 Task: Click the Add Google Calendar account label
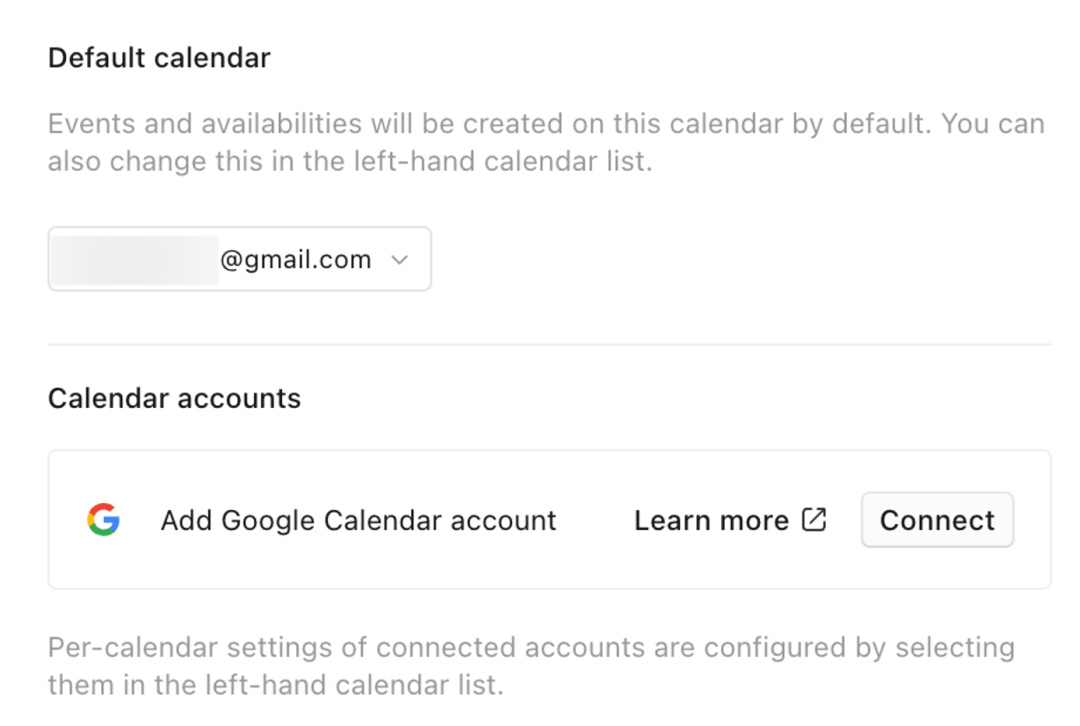point(358,520)
